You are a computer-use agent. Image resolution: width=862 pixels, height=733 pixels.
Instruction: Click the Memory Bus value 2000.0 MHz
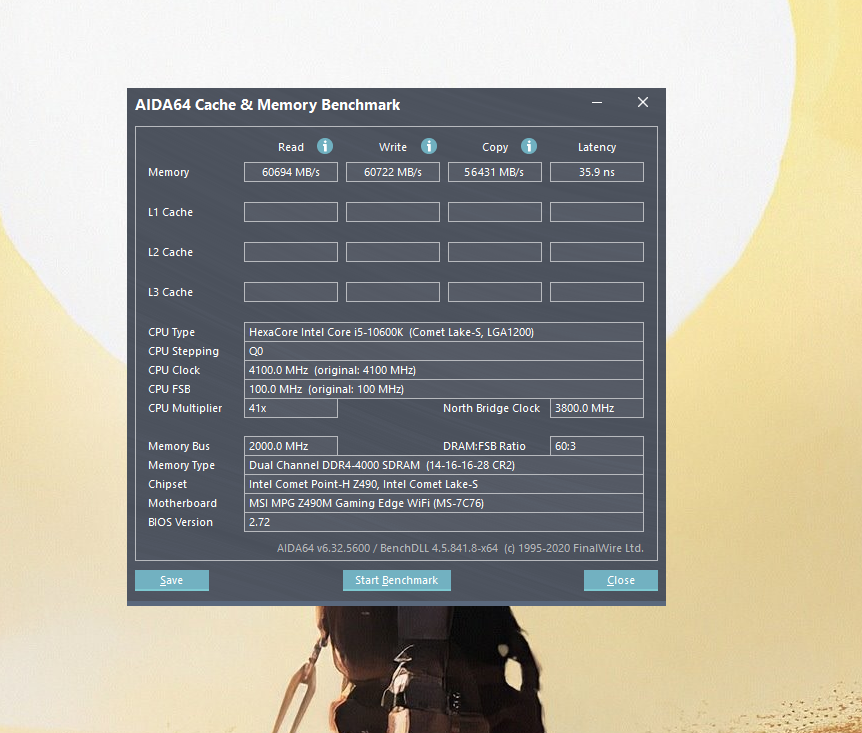tap(291, 446)
